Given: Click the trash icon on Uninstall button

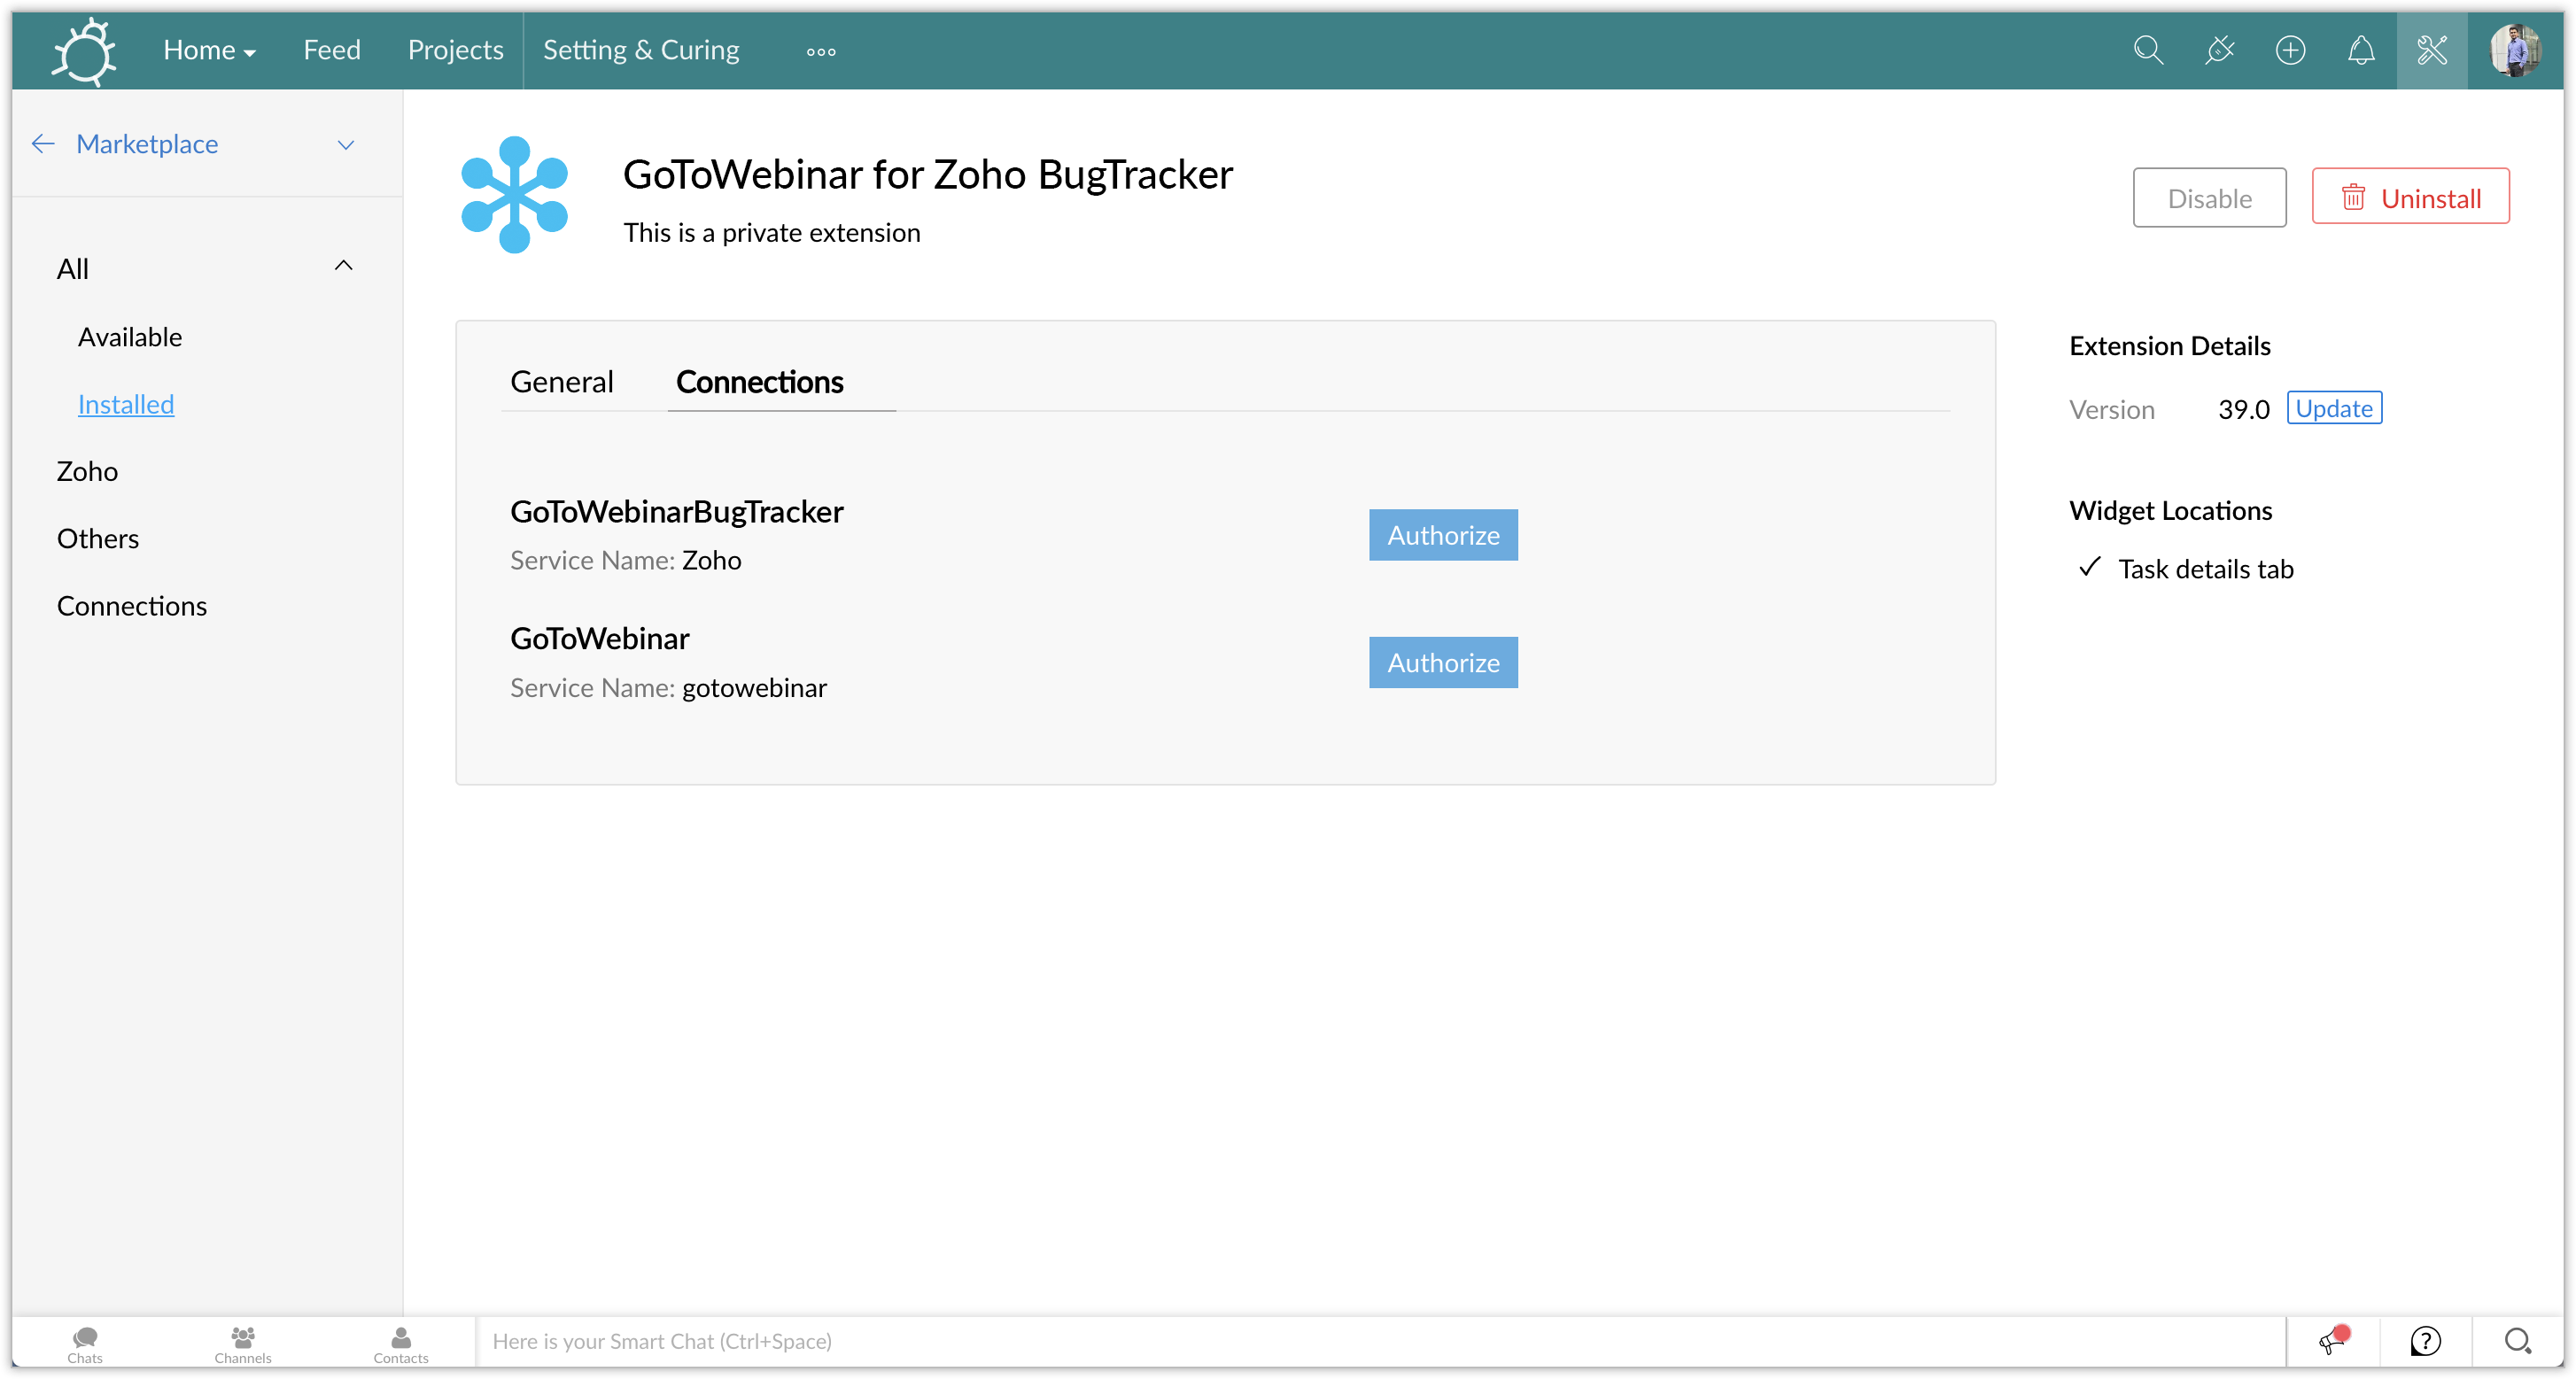Looking at the screenshot, I should pyautogui.click(x=2353, y=197).
